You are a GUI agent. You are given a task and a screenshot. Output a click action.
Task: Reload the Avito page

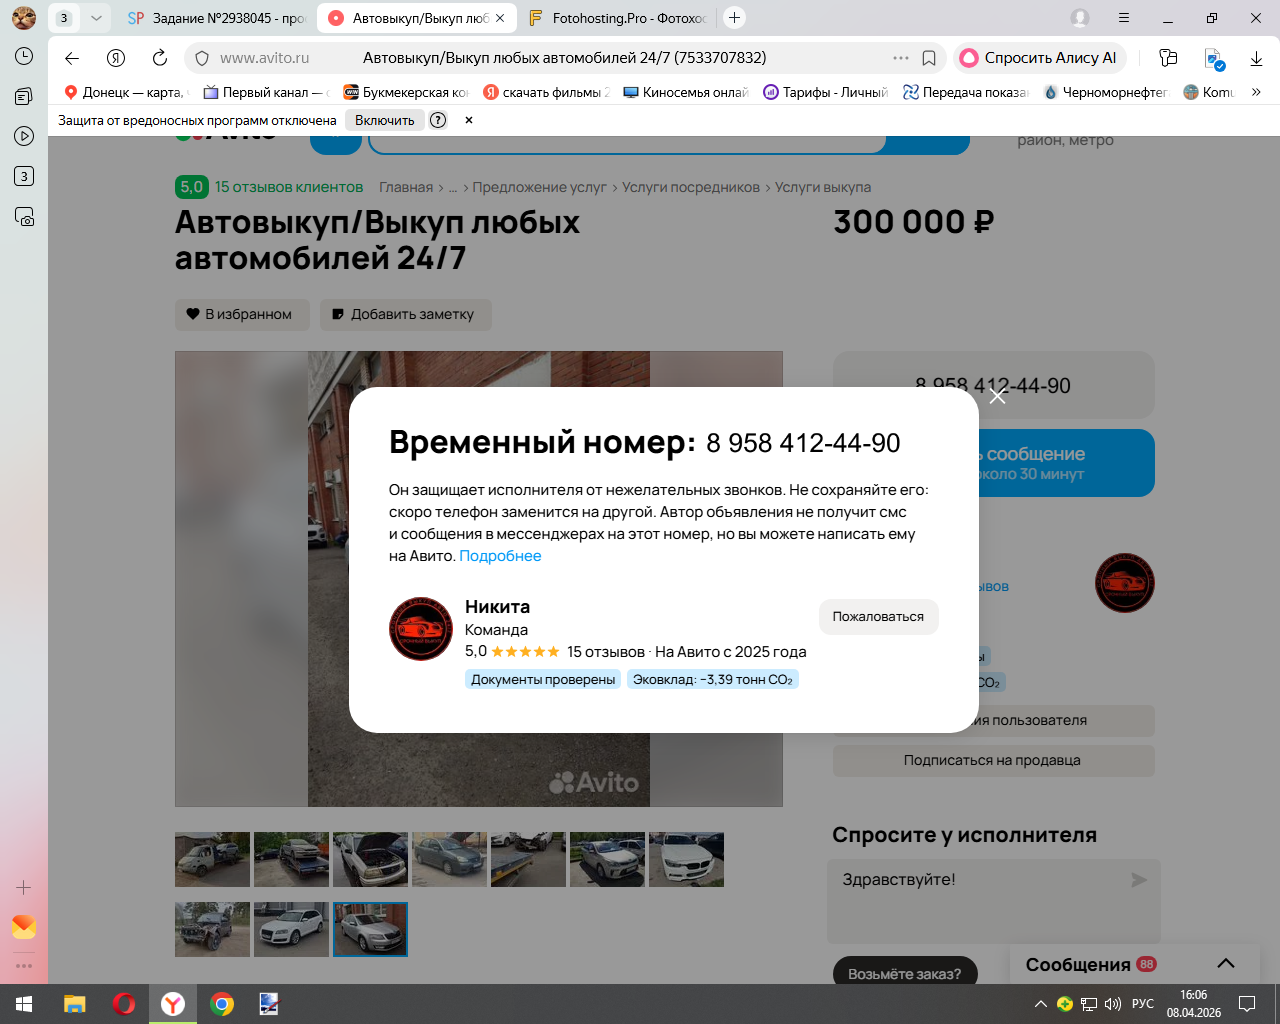[160, 58]
